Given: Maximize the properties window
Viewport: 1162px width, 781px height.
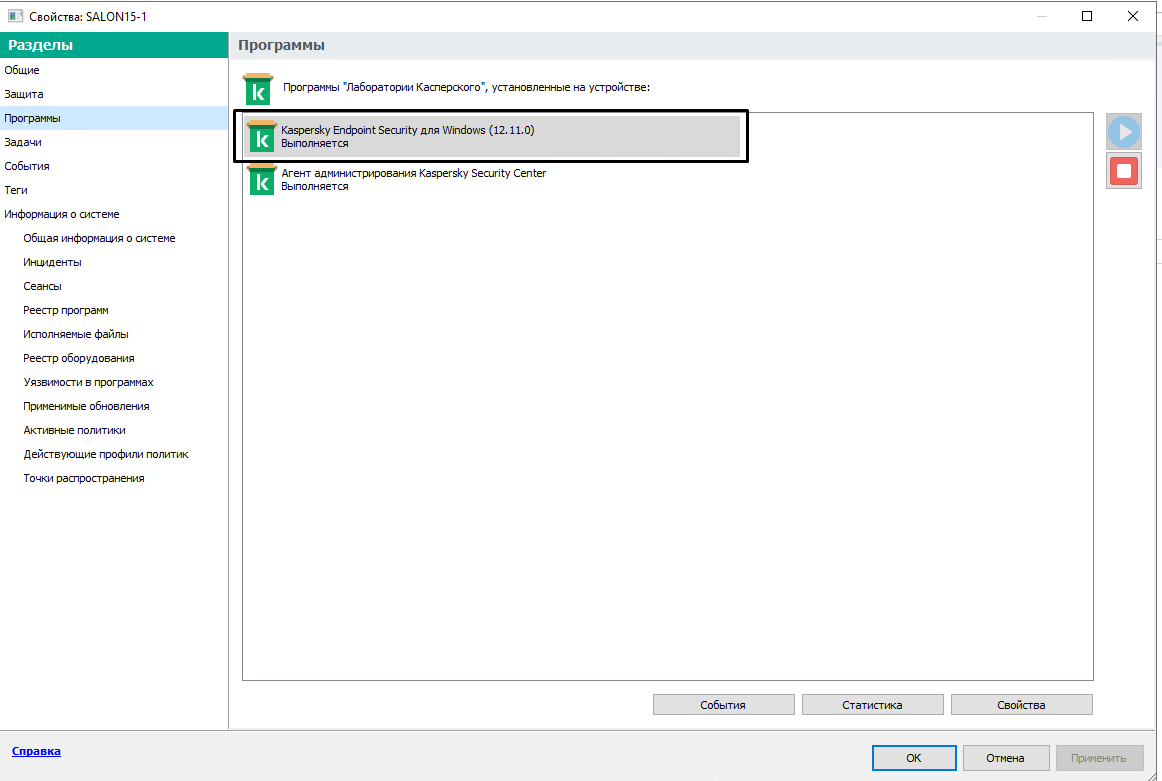Looking at the screenshot, I should tap(1087, 16).
